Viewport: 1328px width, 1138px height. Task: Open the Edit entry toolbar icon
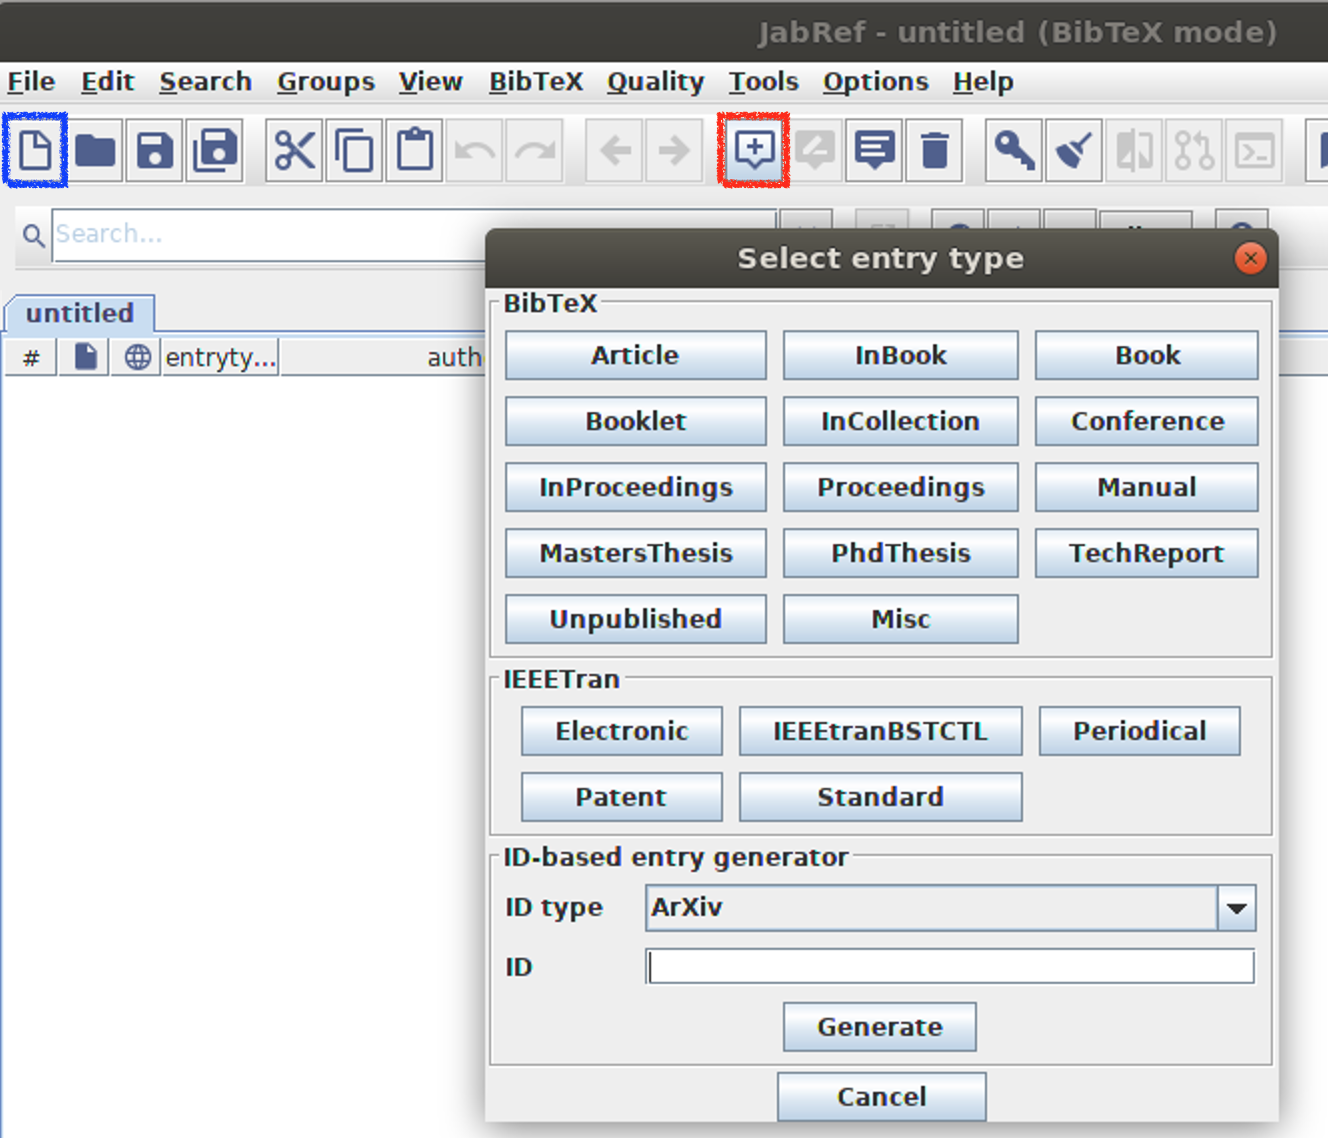click(875, 151)
